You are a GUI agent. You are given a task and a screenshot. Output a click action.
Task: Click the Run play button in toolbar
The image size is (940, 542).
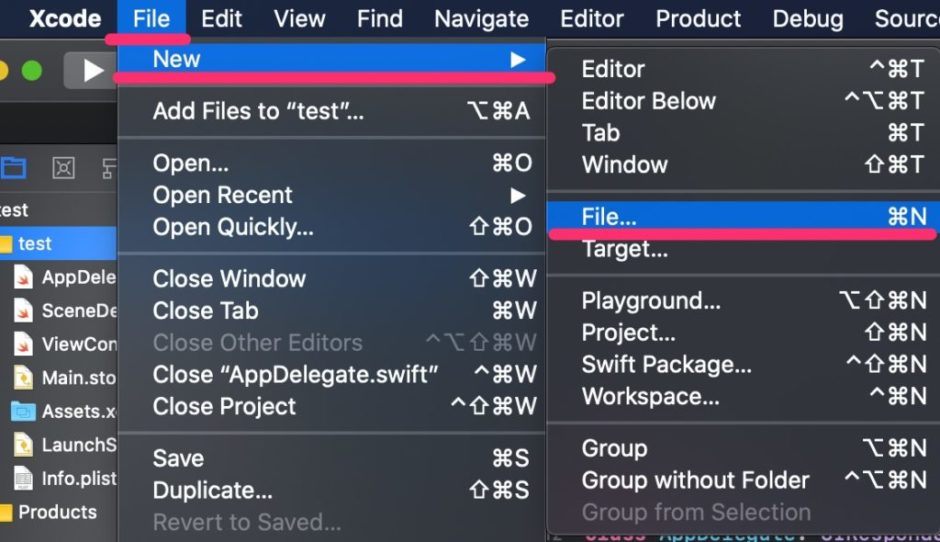(92, 71)
